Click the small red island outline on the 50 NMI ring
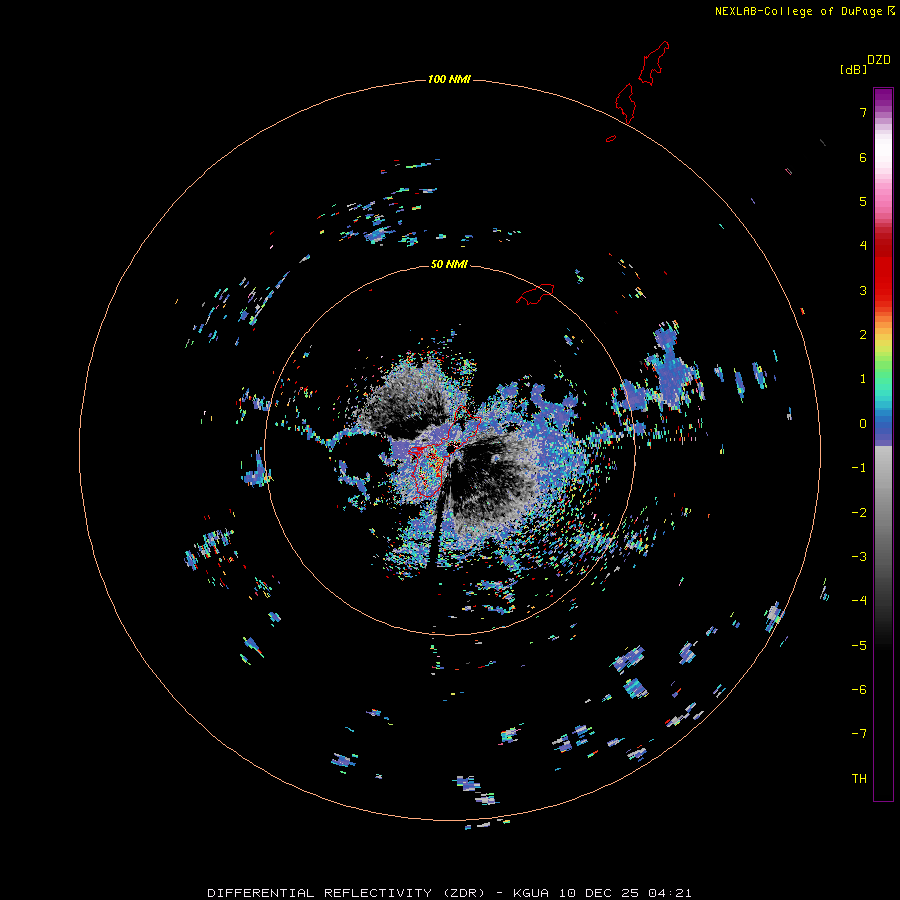This screenshot has height=900, width=900. (x=535, y=294)
